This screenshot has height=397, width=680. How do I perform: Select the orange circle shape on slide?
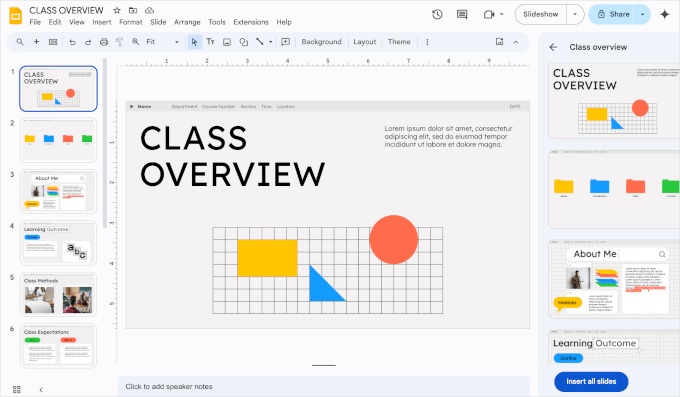click(x=394, y=240)
